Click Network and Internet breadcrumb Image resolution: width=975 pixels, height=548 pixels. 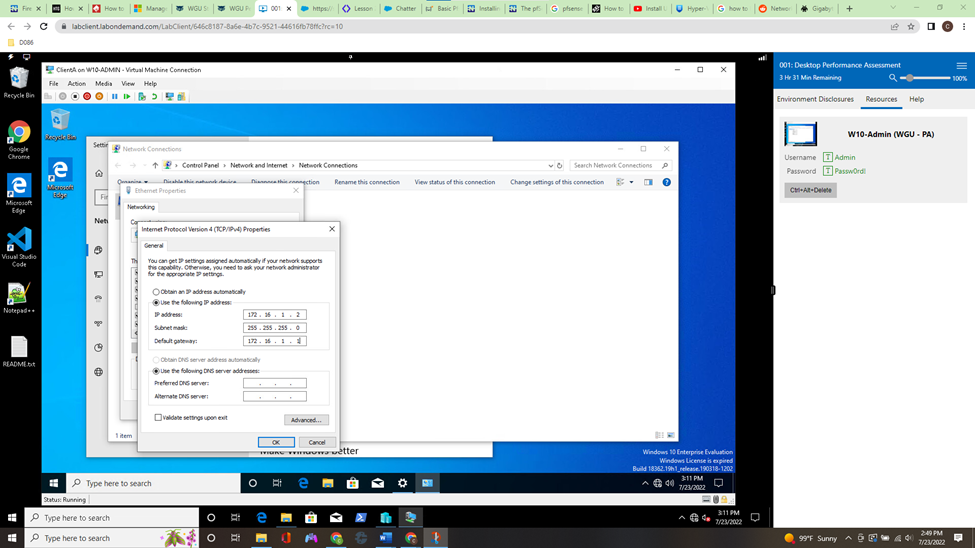click(259, 165)
